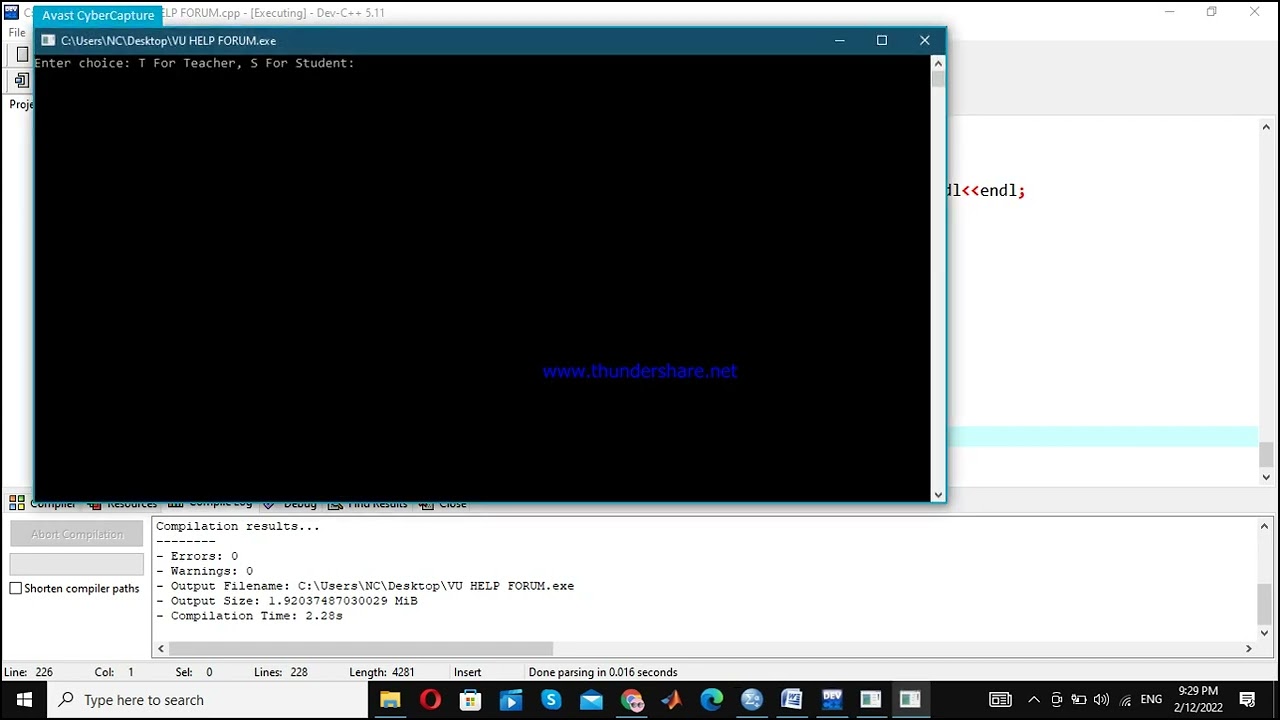Image resolution: width=1280 pixels, height=720 pixels.
Task: Click Dev-C++ title bar app icon
Action: coord(11,12)
